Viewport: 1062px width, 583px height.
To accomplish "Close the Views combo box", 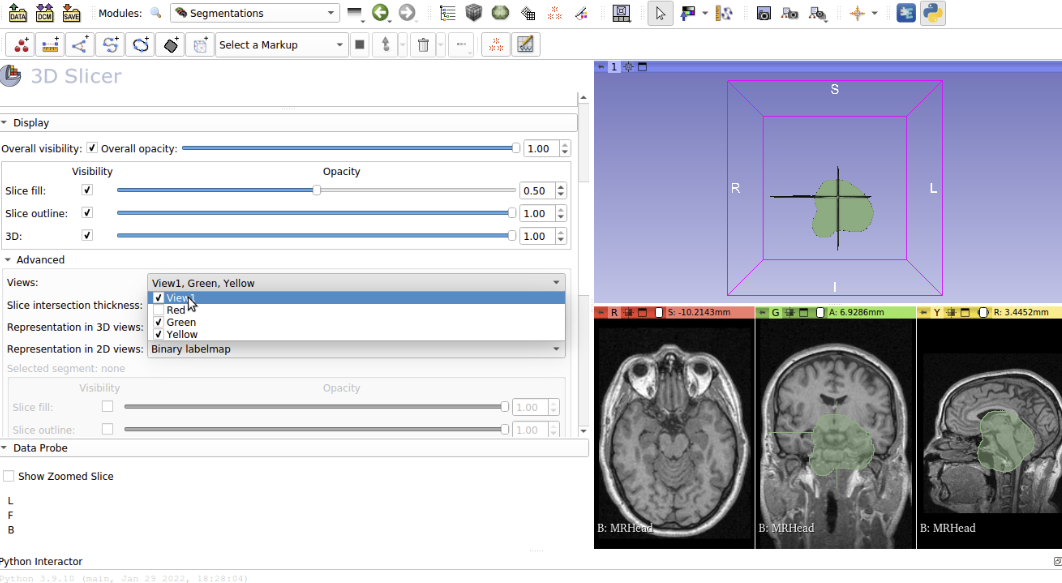I will click(x=356, y=282).
